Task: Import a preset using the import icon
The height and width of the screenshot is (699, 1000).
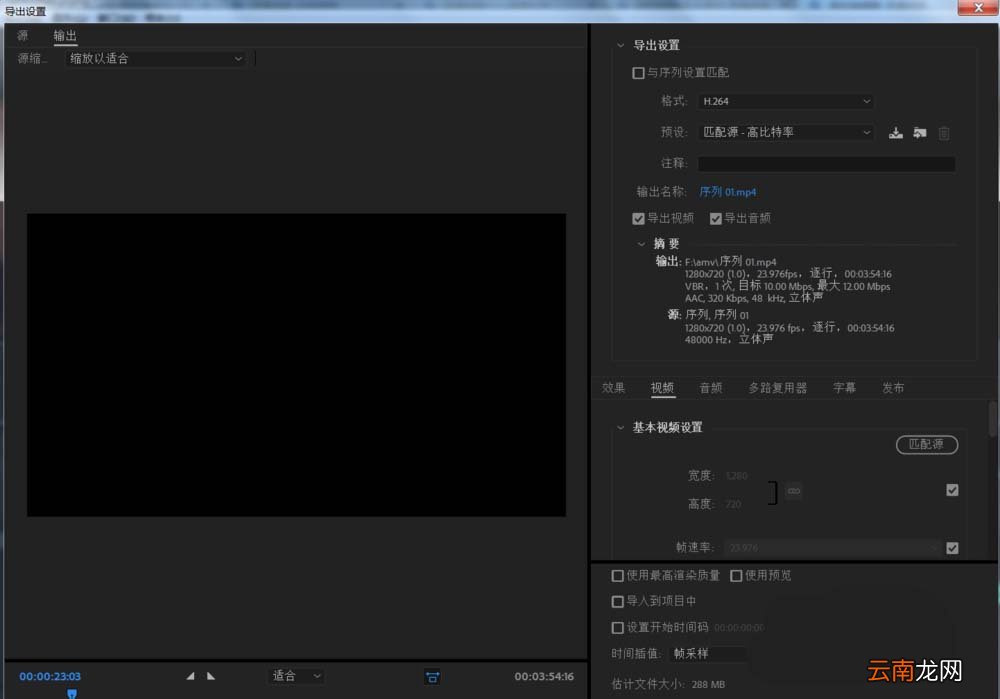Action: tap(920, 133)
